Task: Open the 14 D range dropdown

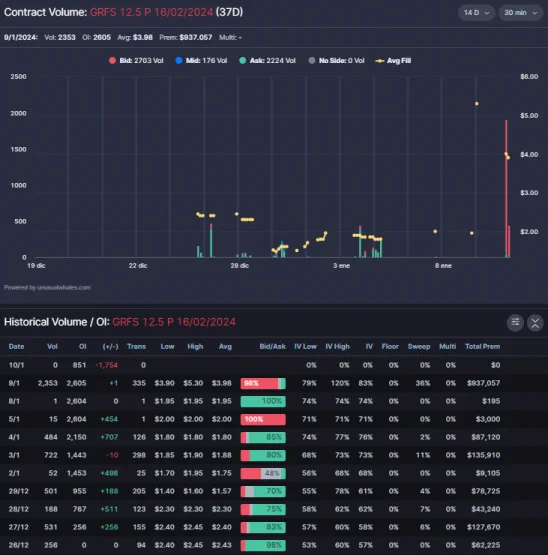Action: point(476,13)
